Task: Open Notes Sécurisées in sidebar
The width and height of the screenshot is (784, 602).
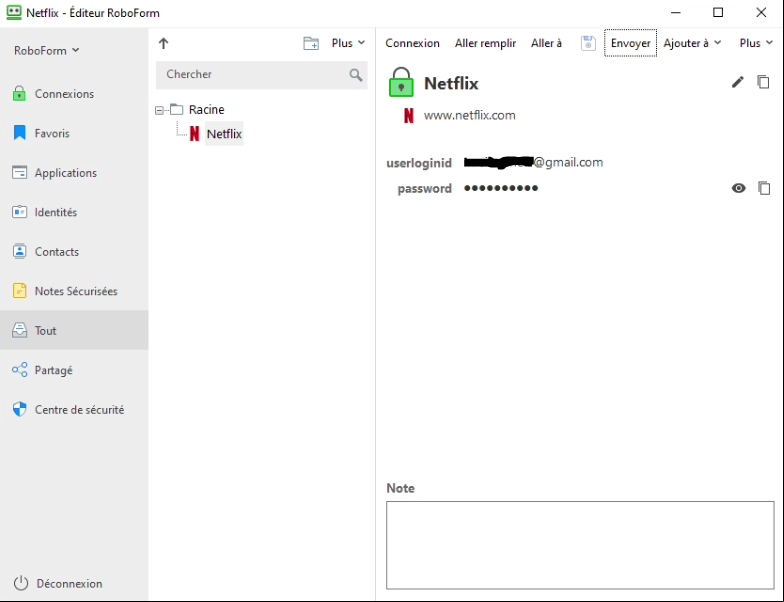Action: tap(74, 291)
